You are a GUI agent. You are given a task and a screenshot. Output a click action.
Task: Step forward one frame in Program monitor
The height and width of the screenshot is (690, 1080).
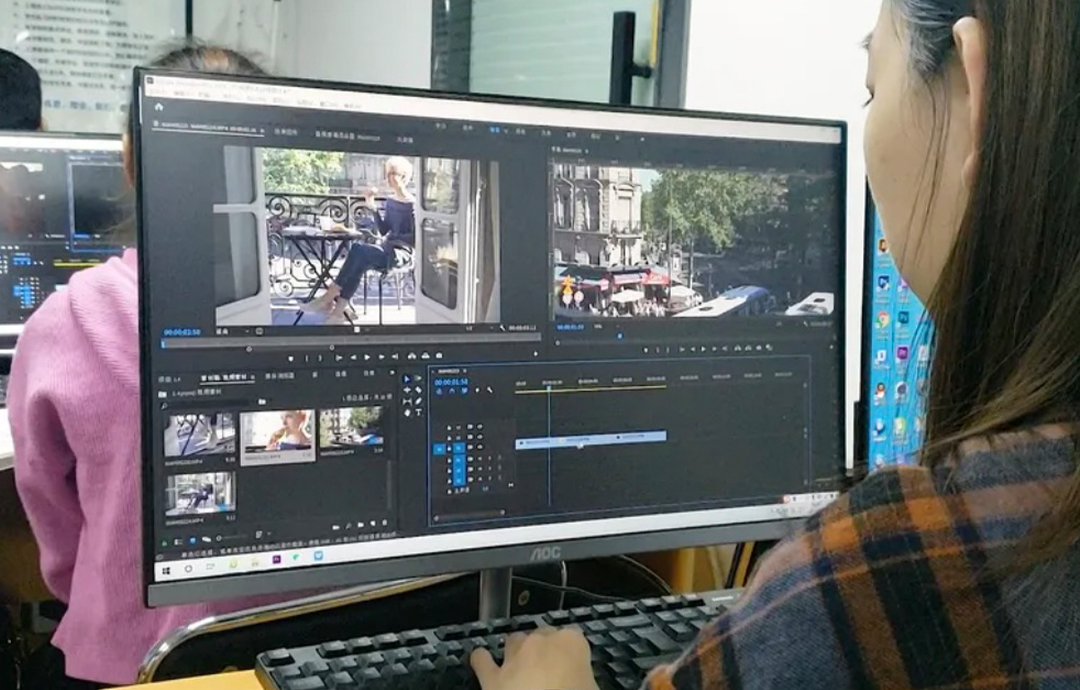(x=714, y=348)
